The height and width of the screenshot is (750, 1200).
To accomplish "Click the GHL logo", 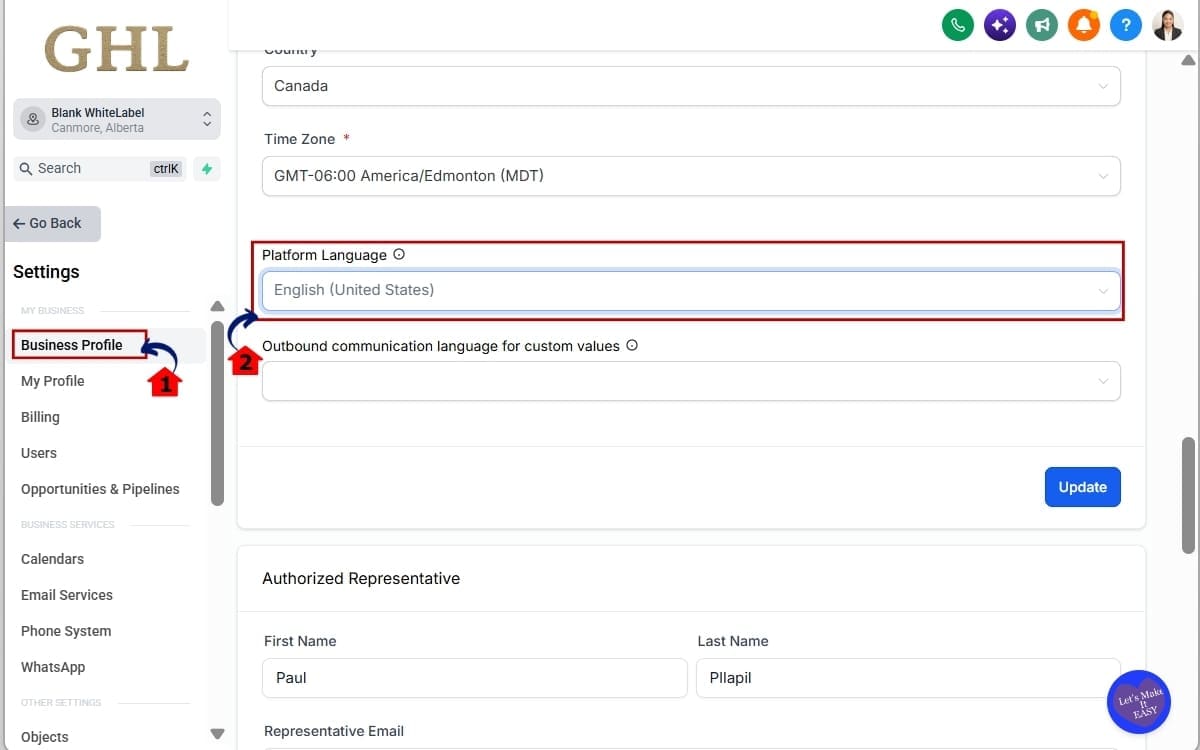I will click(116, 49).
